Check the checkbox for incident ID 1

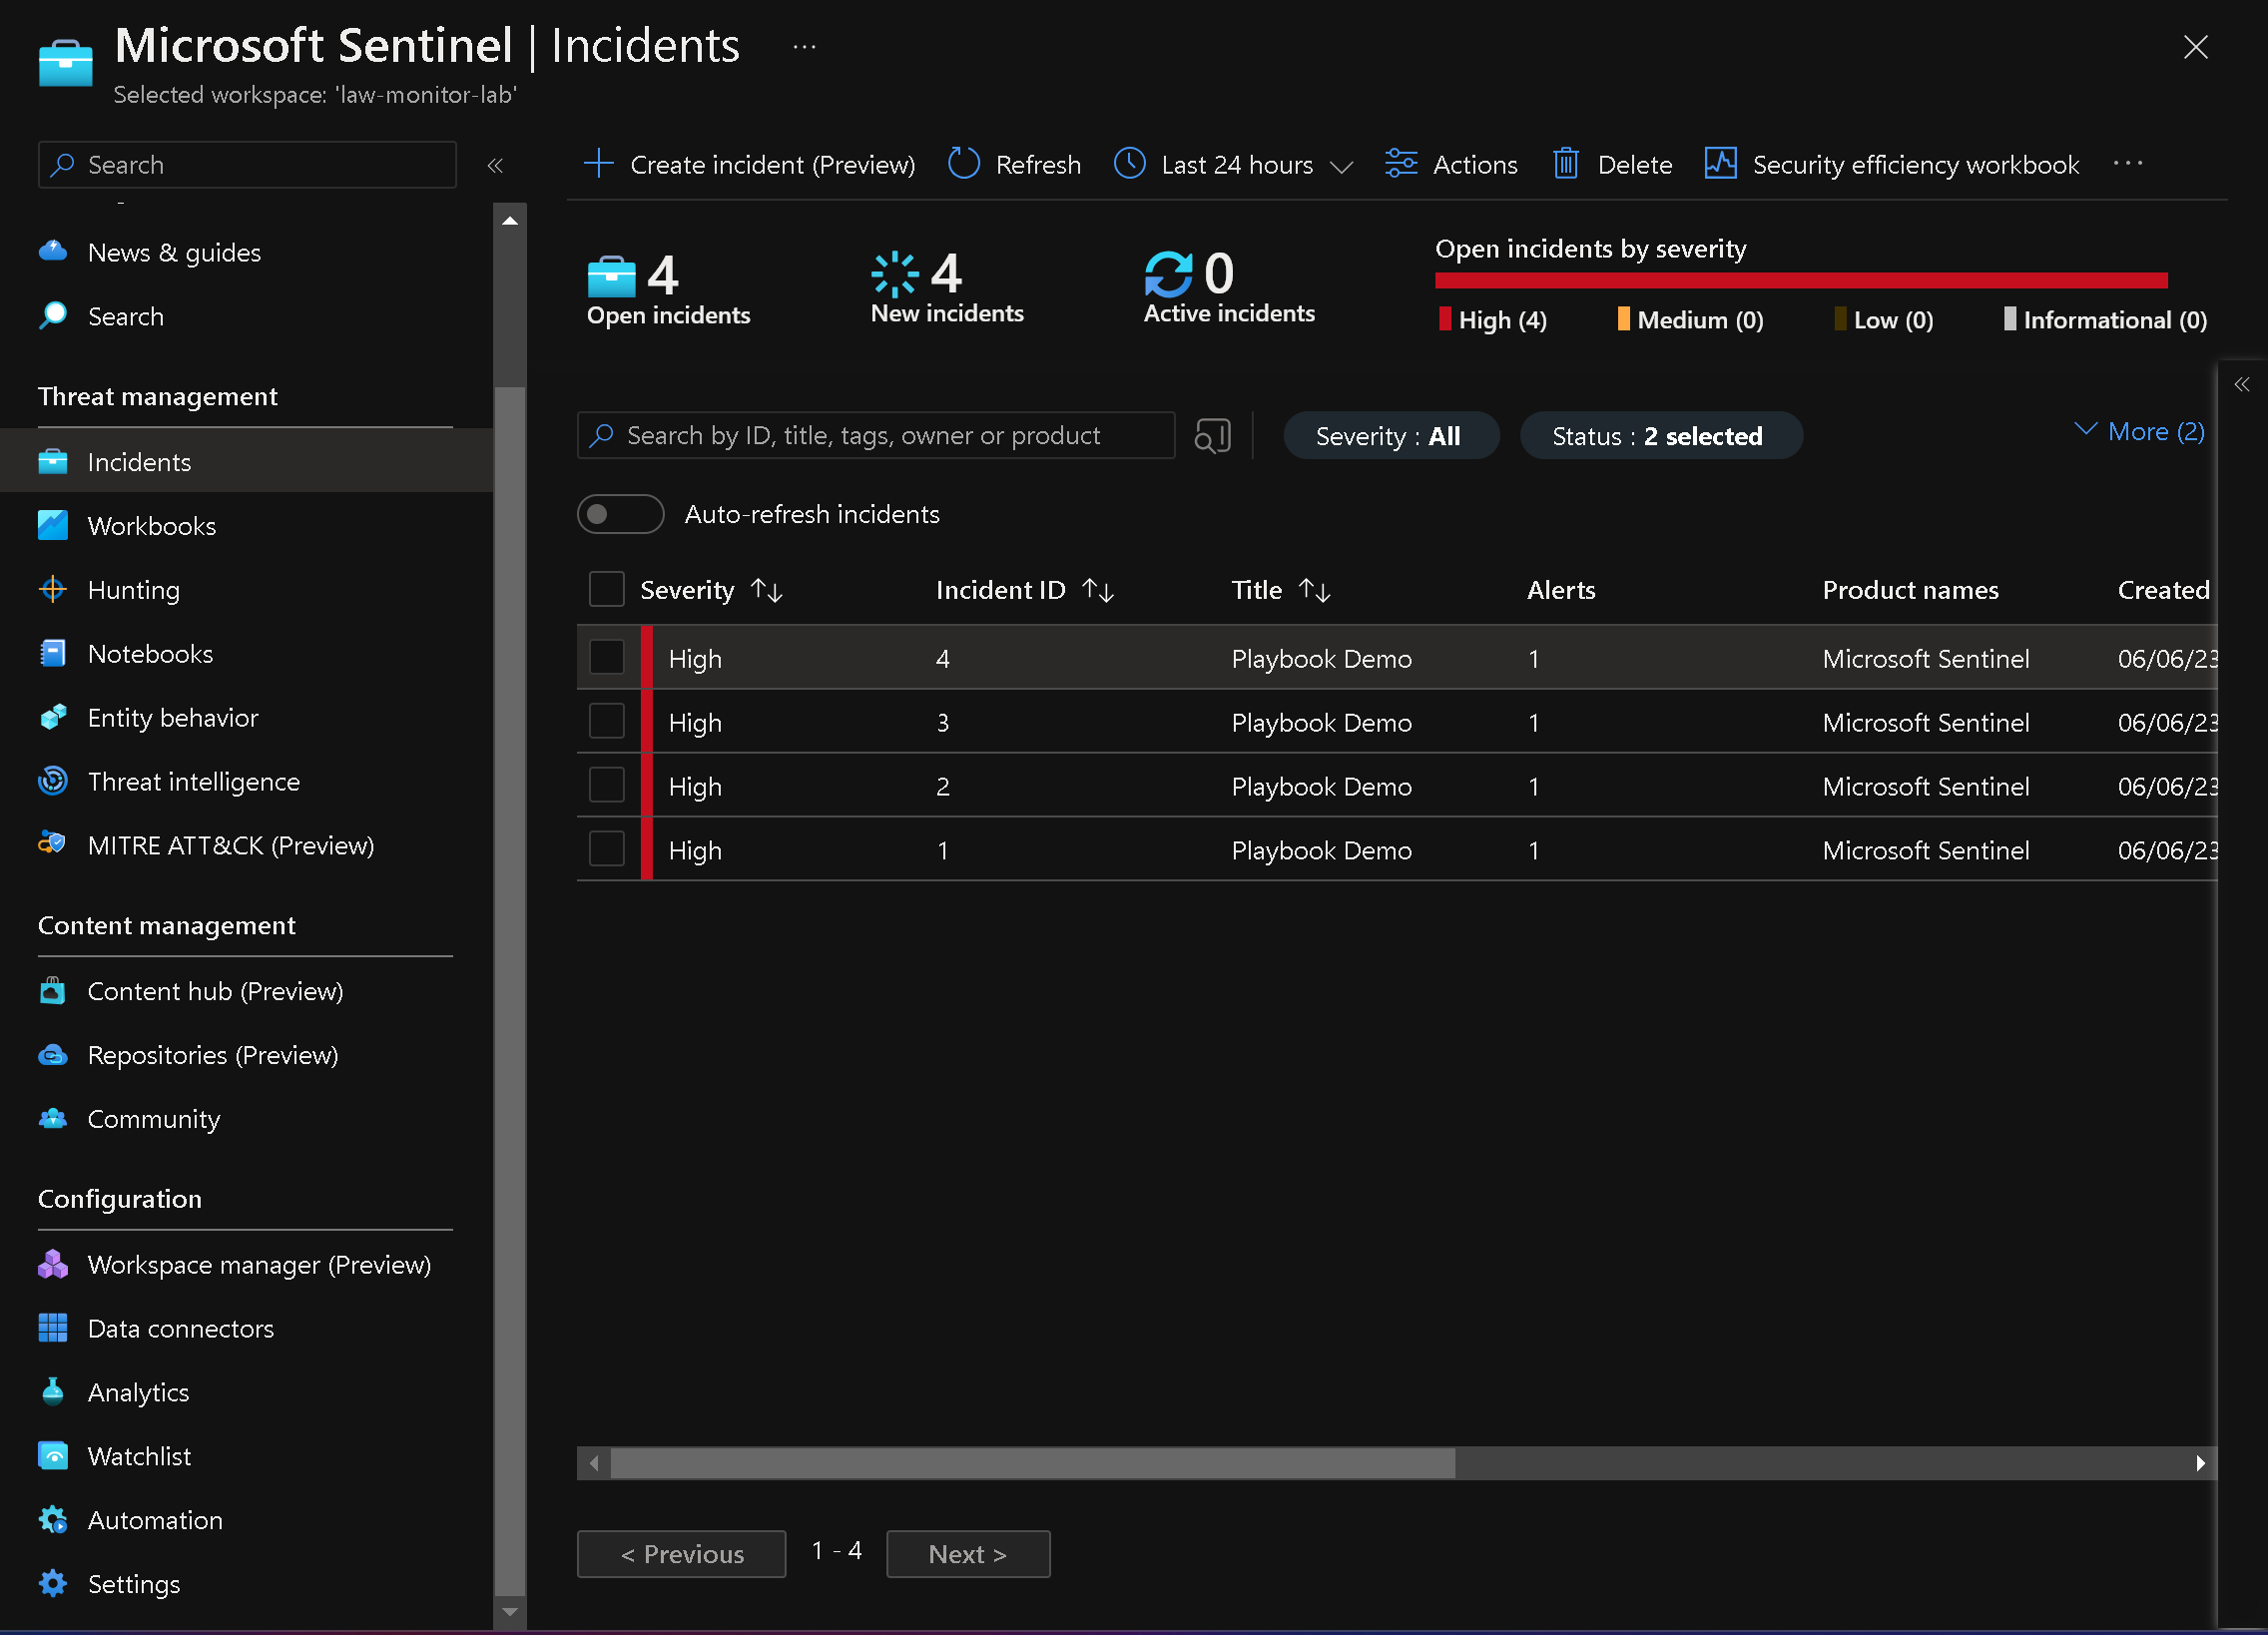click(x=606, y=850)
